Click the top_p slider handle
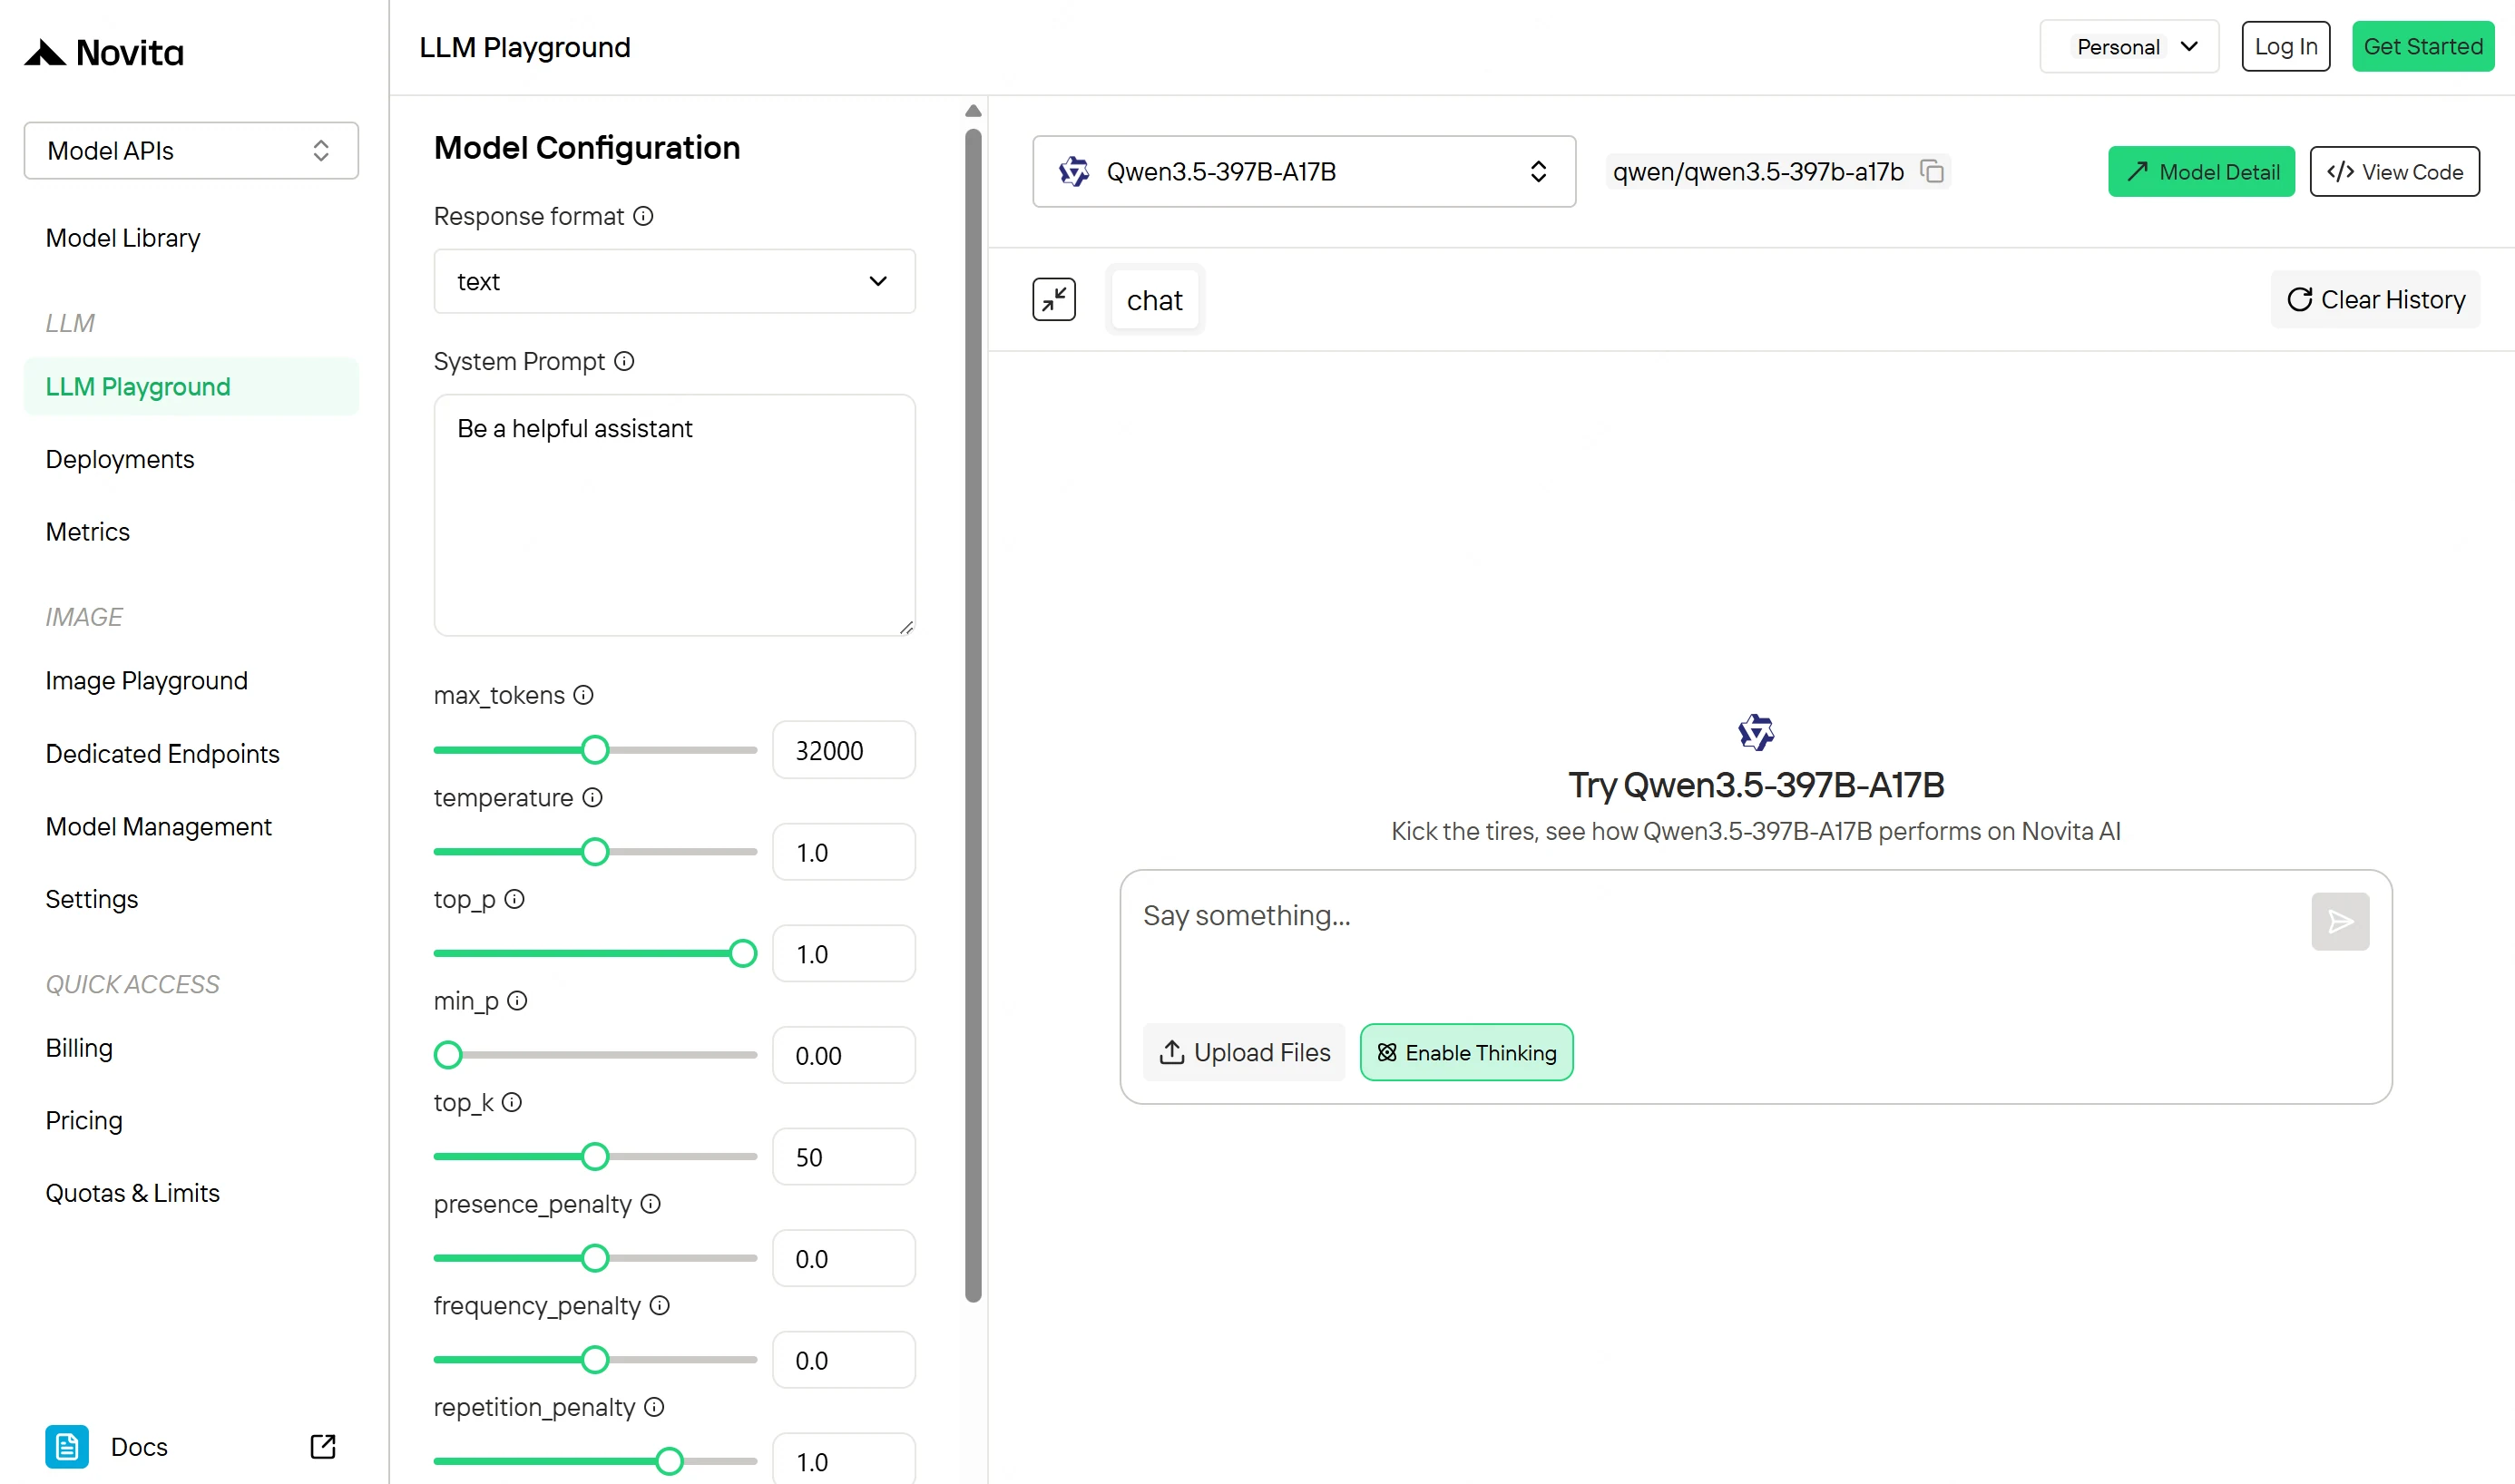 pyautogui.click(x=743, y=954)
